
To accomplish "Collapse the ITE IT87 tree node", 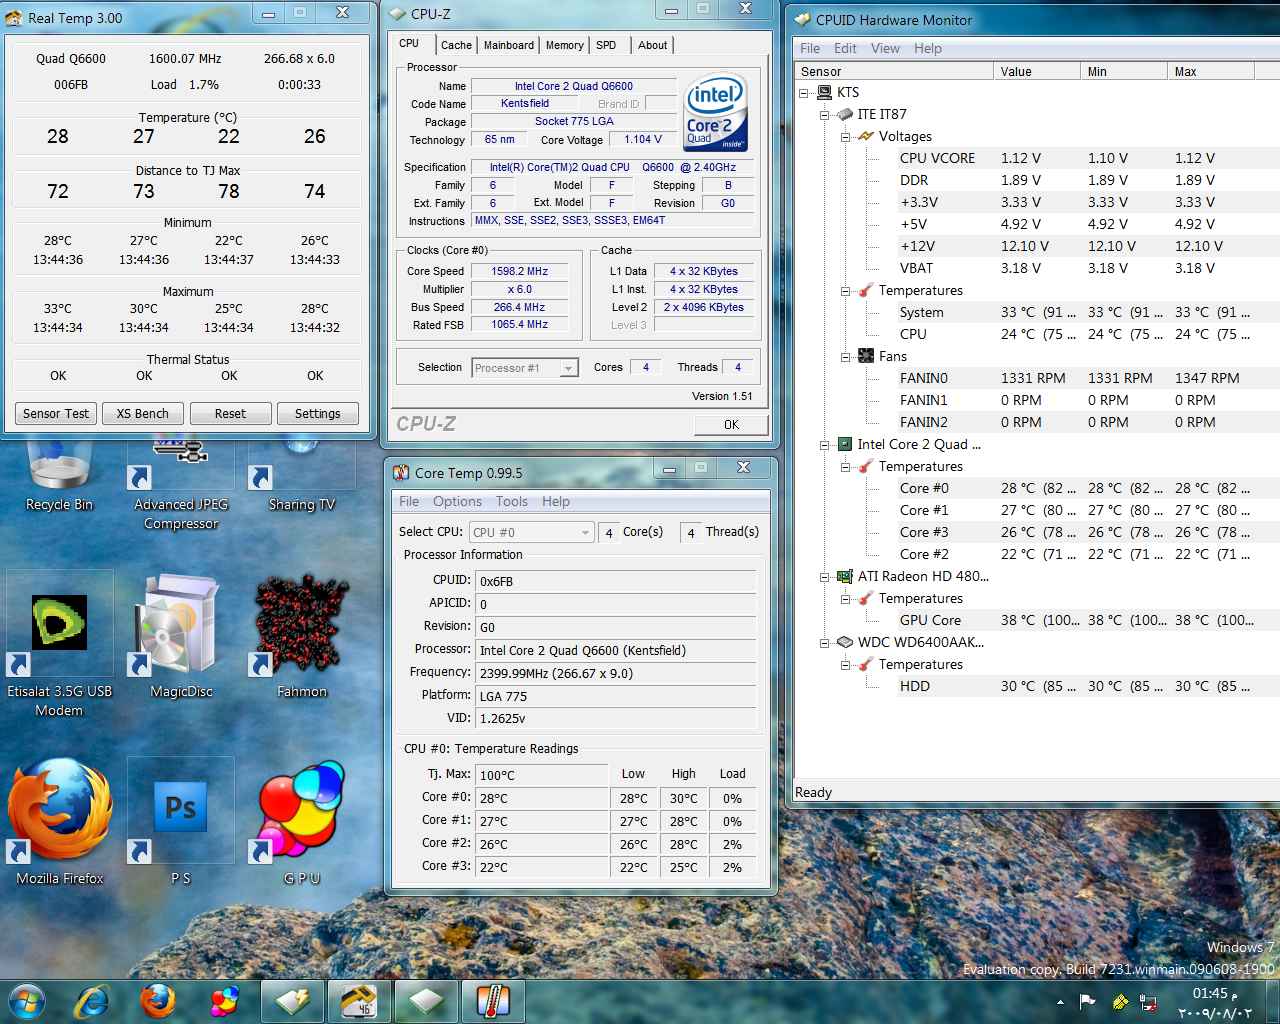I will click(825, 115).
